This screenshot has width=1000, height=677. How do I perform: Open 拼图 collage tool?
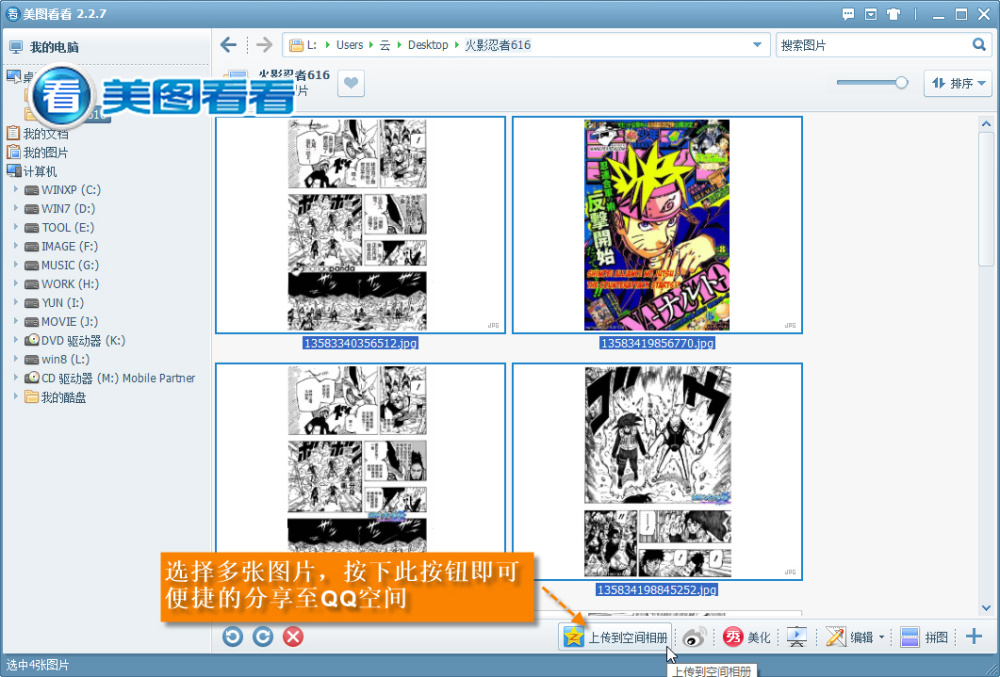(924, 636)
